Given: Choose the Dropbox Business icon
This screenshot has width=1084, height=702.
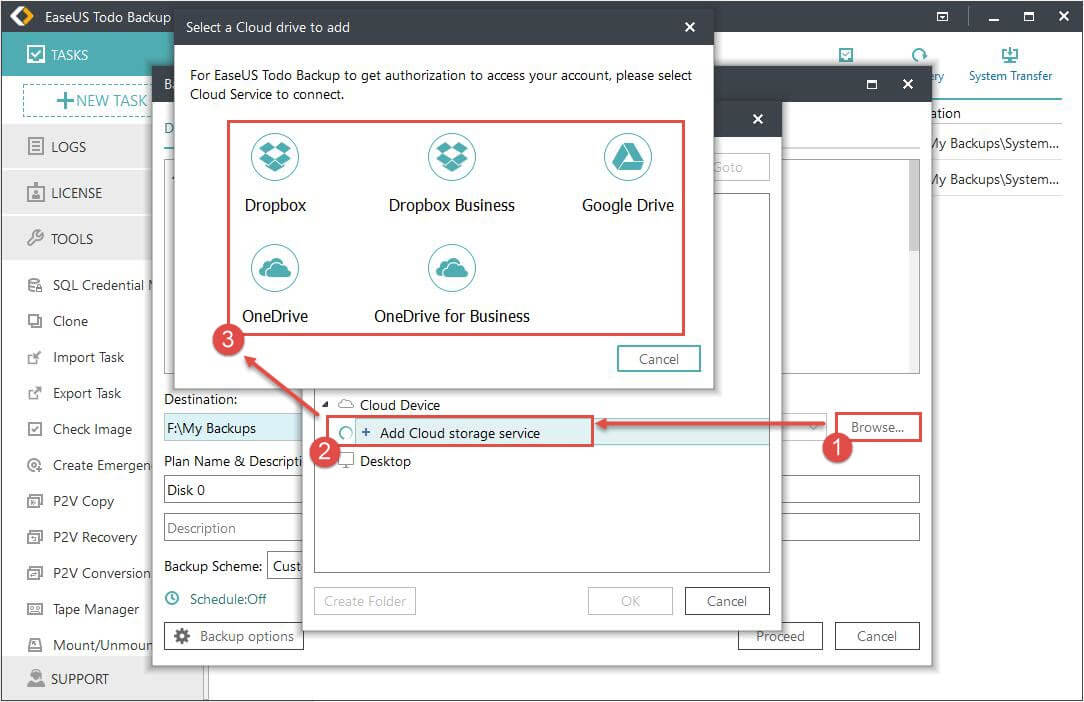Looking at the screenshot, I should click(451, 157).
